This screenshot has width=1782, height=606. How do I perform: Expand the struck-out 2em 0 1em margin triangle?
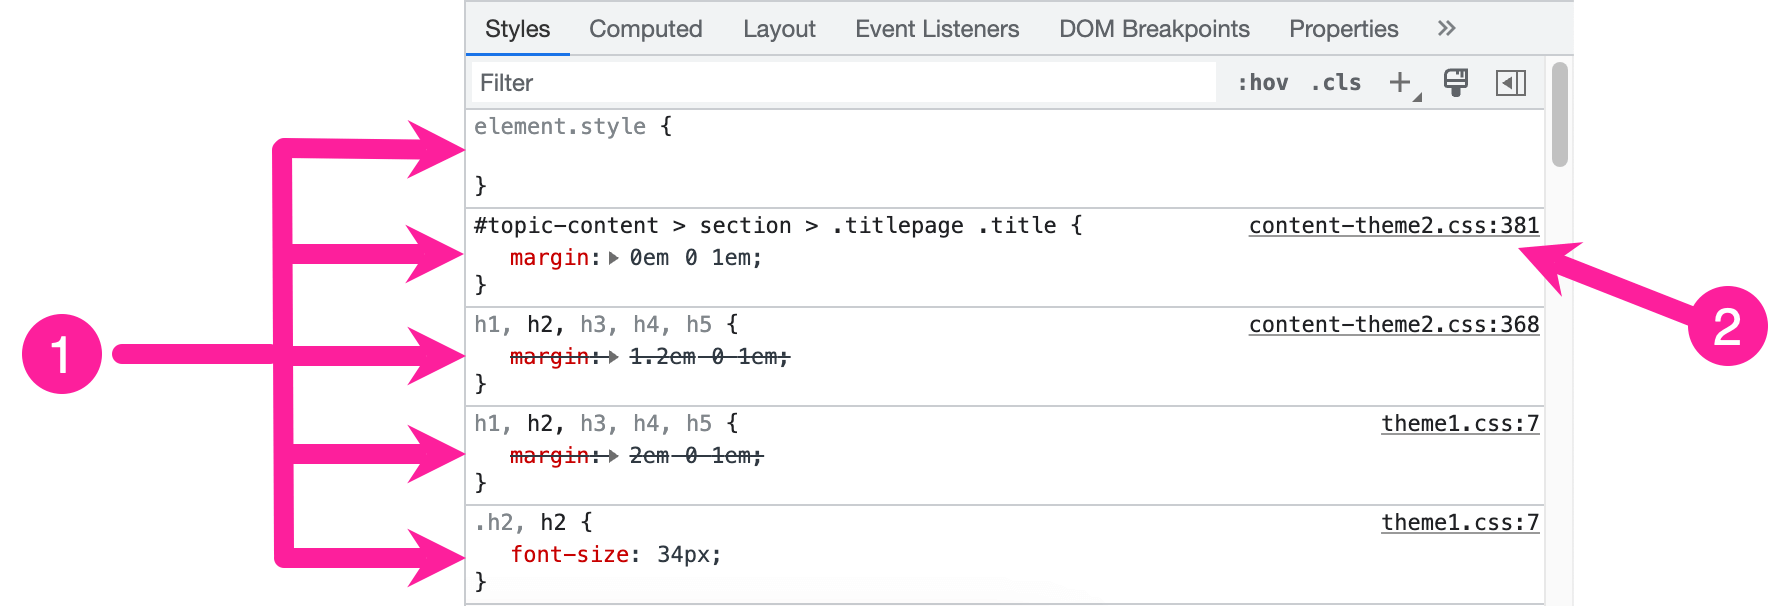[614, 456]
